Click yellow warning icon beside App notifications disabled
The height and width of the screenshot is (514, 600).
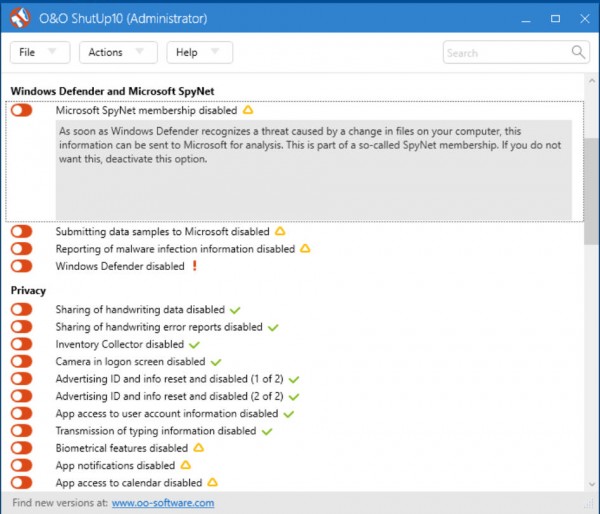[186, 465]
